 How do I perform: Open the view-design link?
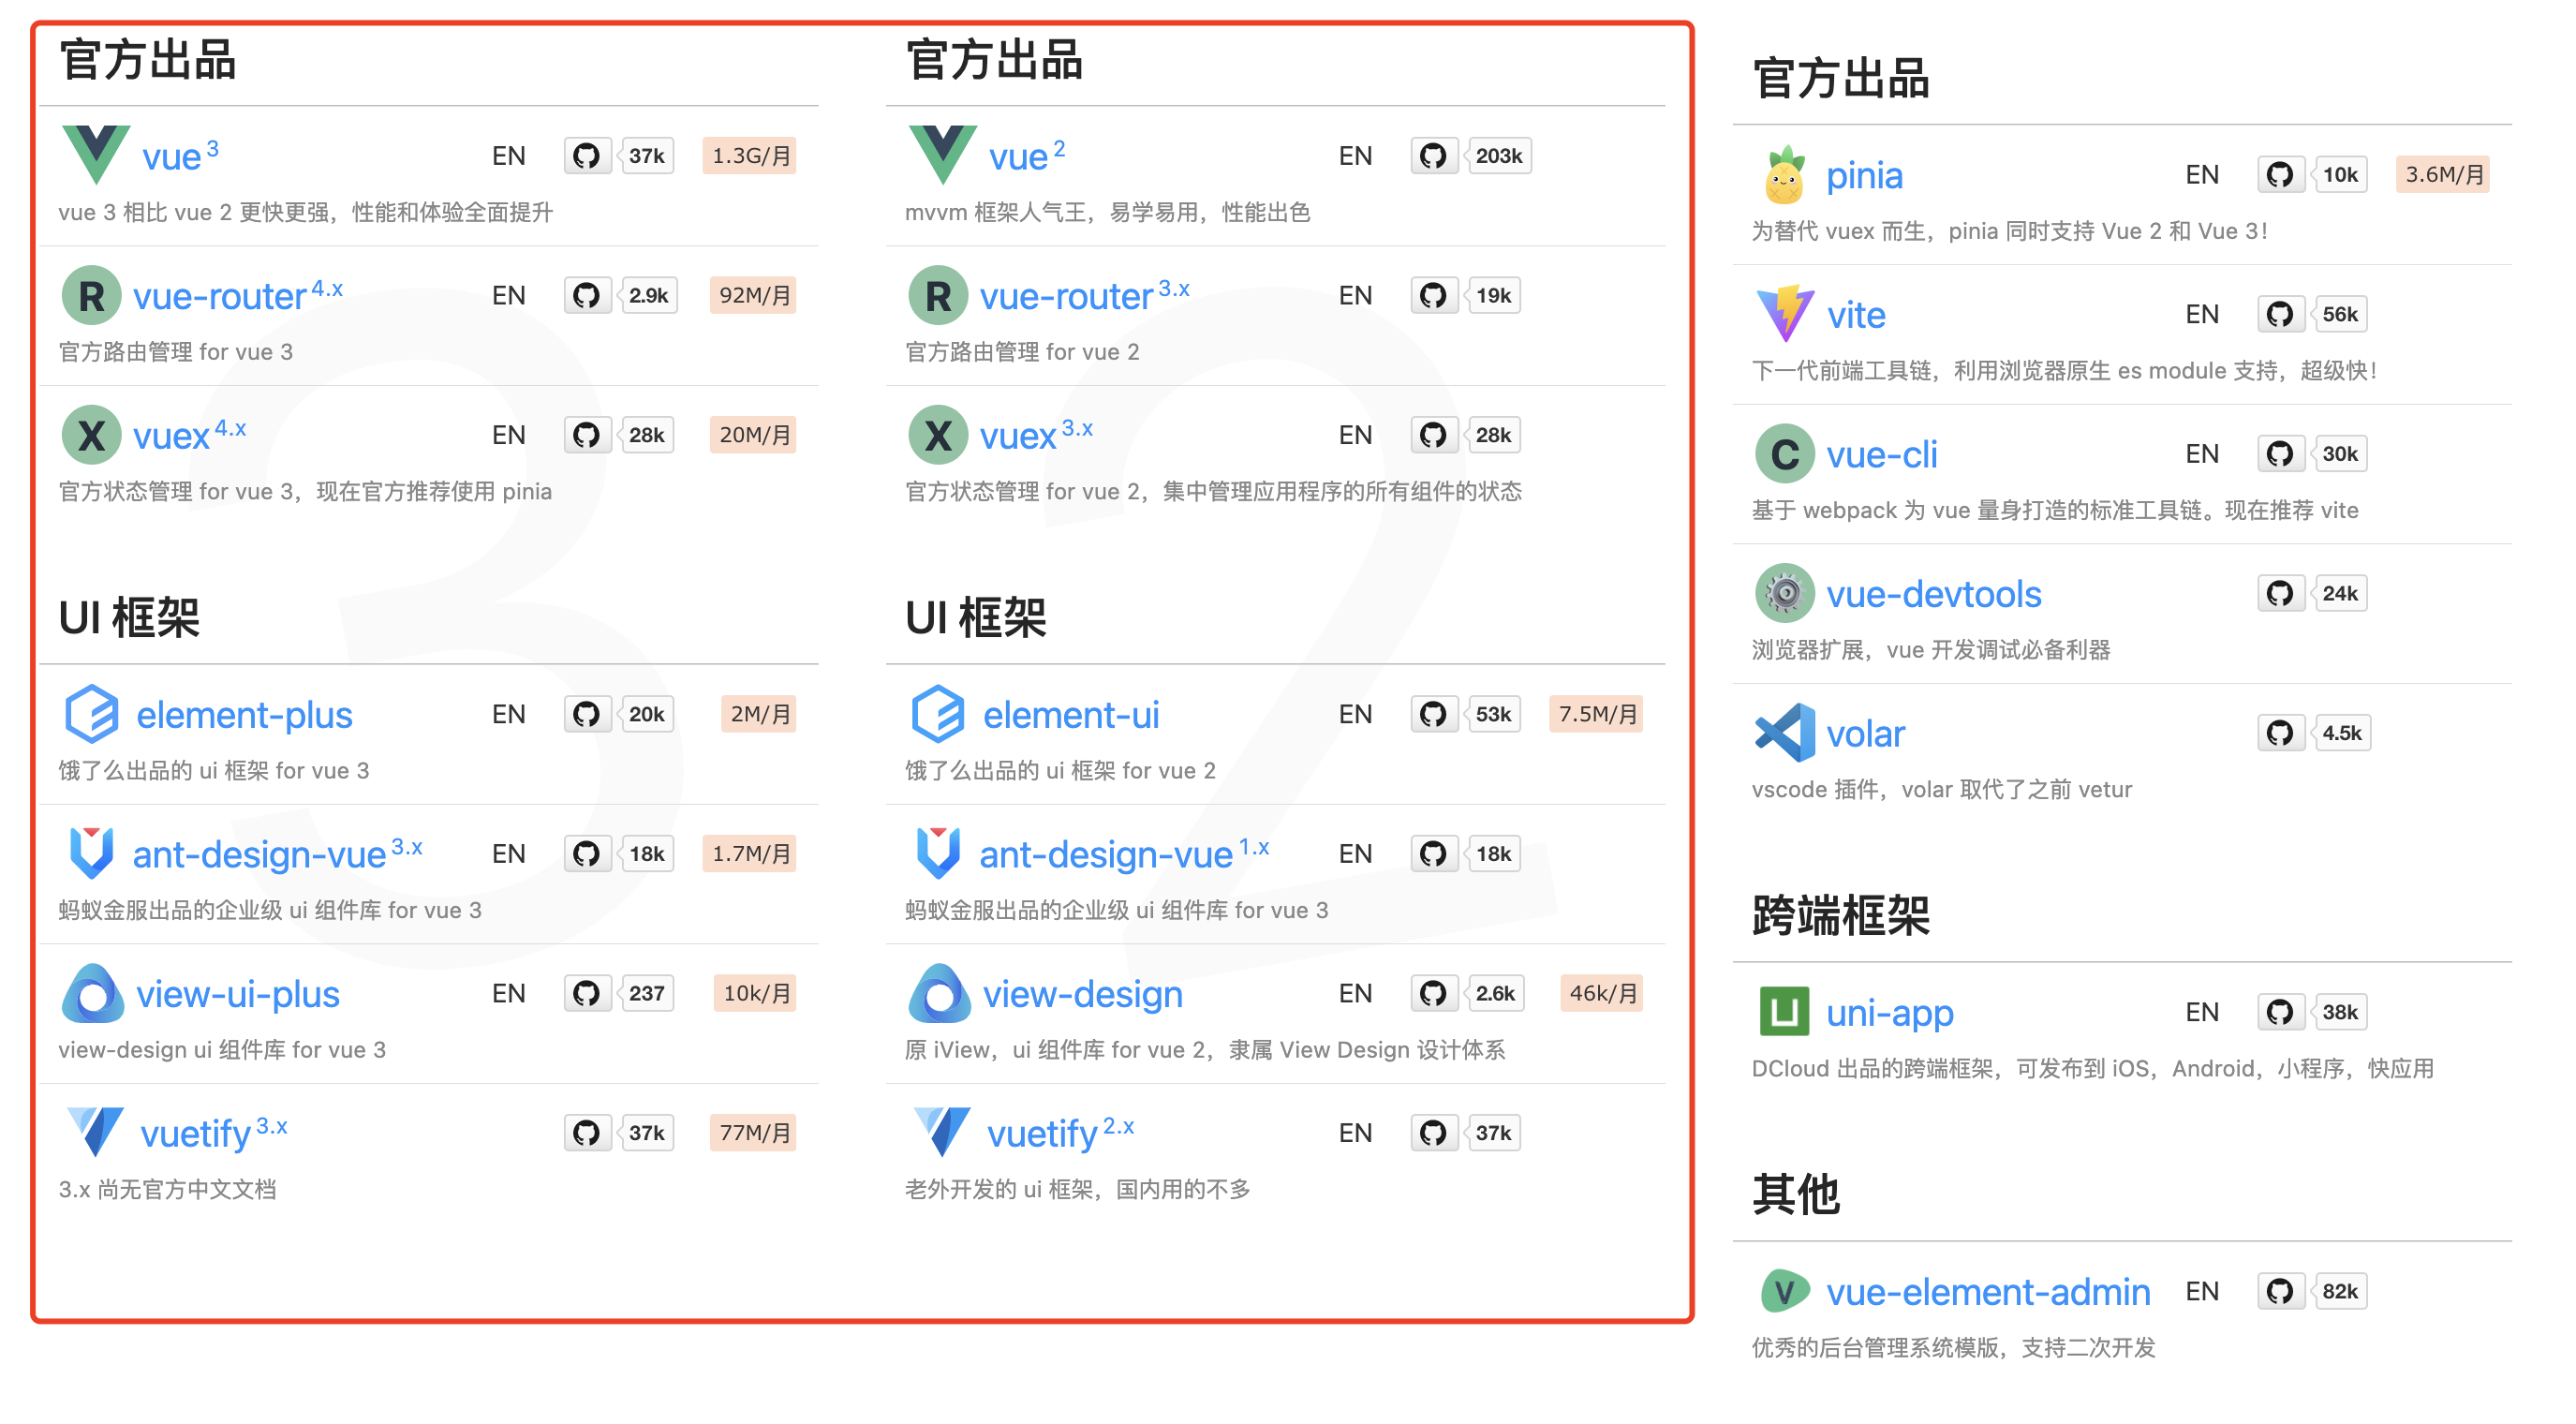pyautogui.click(x=1083, y=994)
